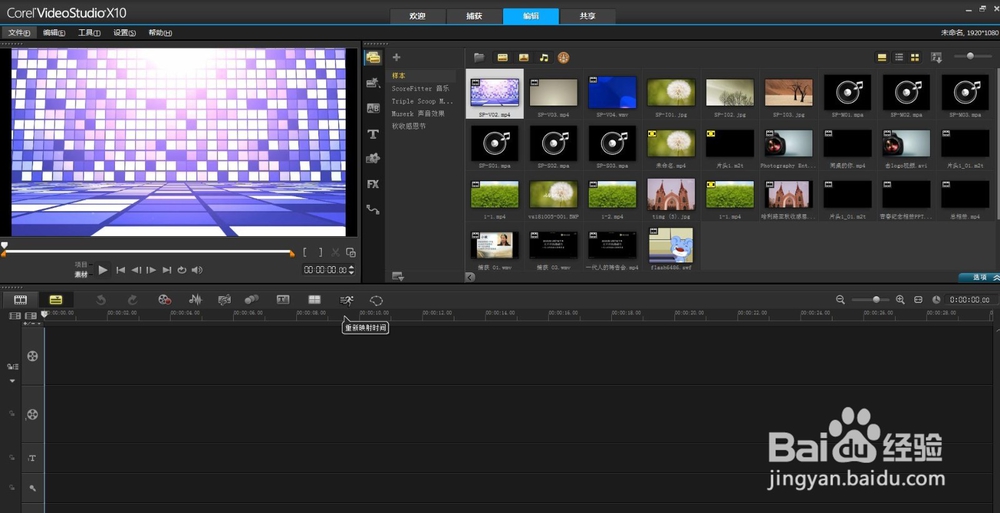
Task: Fit project in timeline window
Action: pos(918,299)
